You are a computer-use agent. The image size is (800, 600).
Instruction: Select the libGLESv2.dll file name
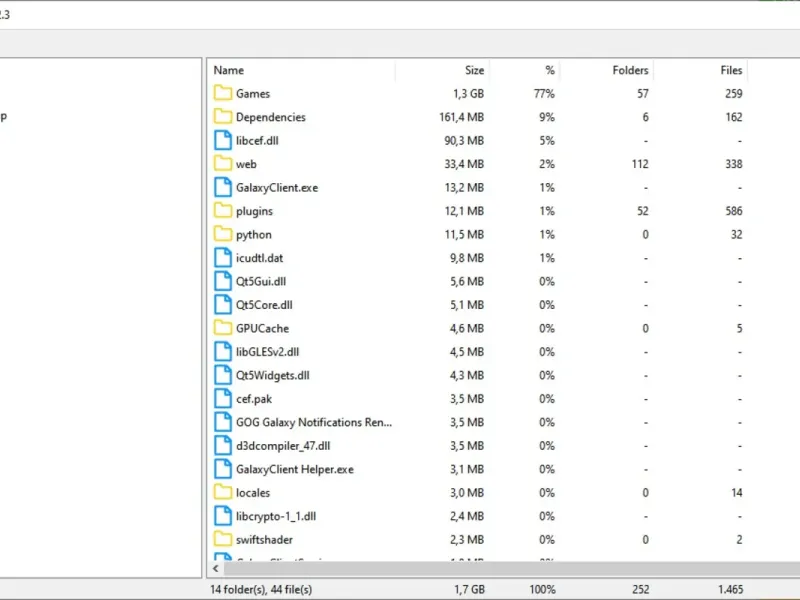pyautogui.click(x=267, y=352)
